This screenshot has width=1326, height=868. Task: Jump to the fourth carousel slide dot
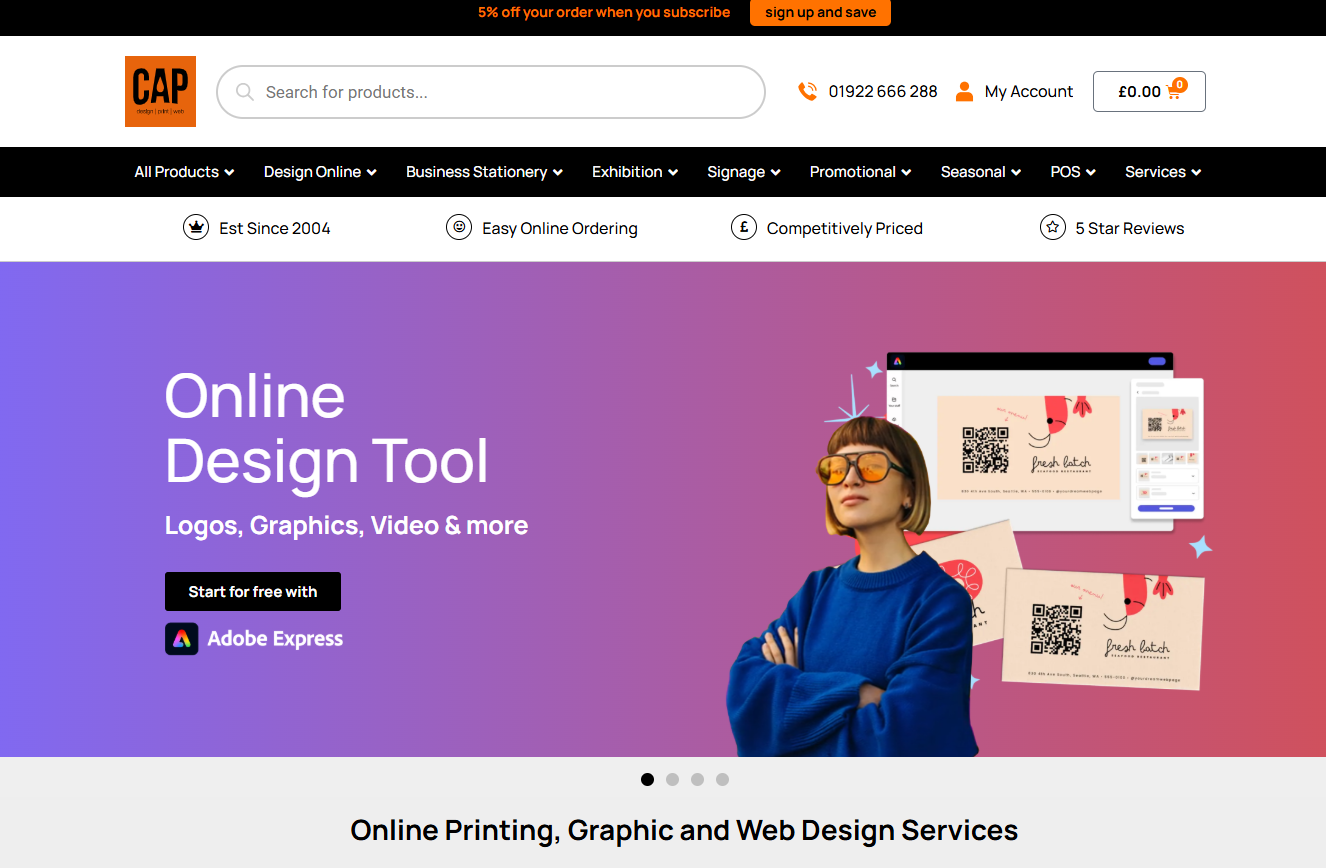click(x=722, y=779)
